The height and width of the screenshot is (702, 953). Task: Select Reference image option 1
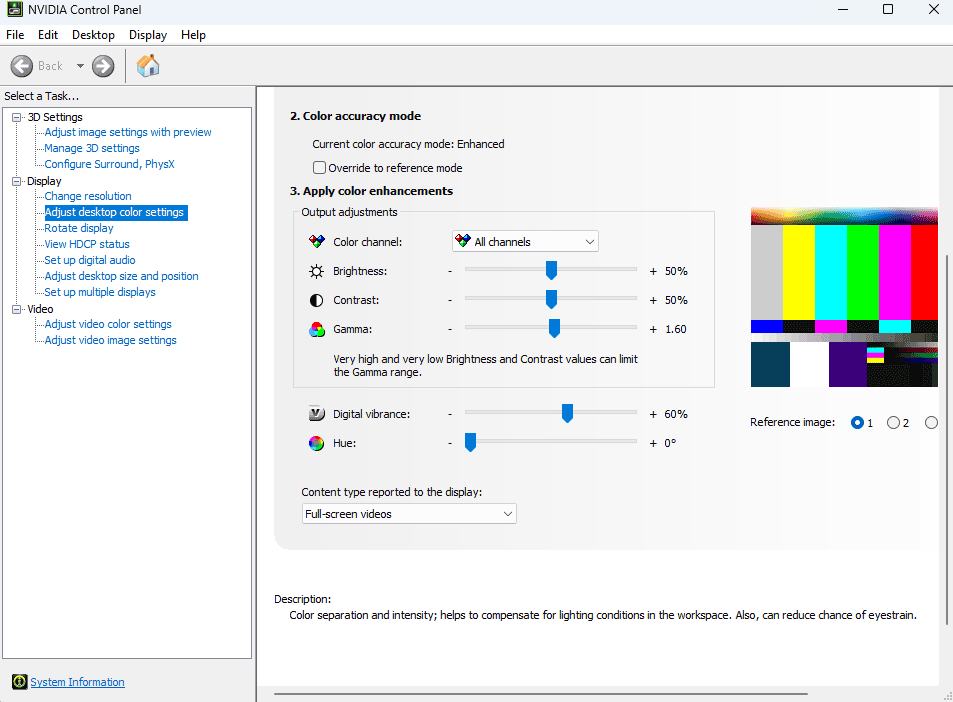[x=857, y=423]
